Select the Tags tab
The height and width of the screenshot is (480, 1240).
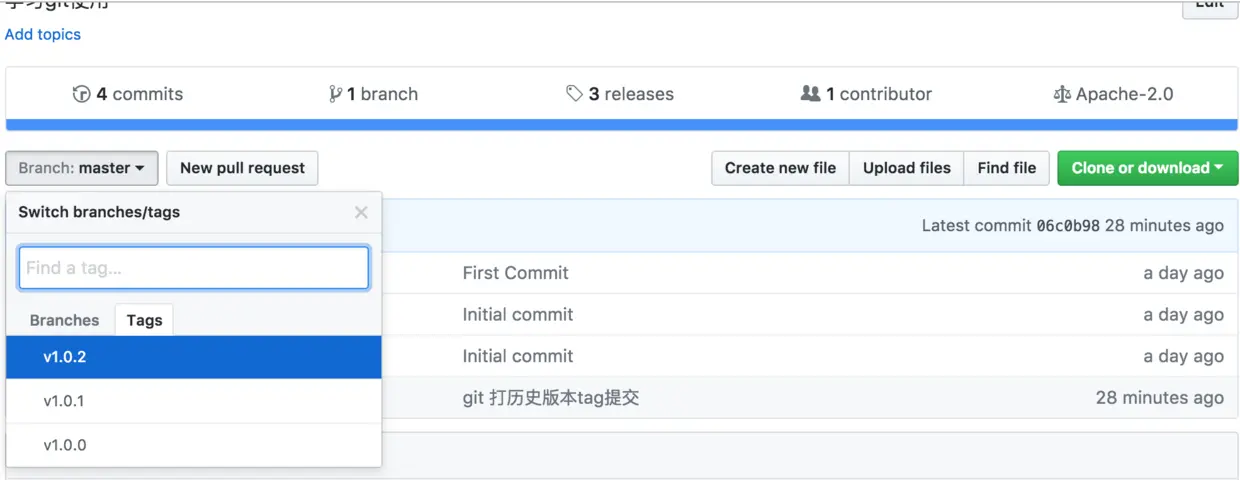click(x=144, y=320)
